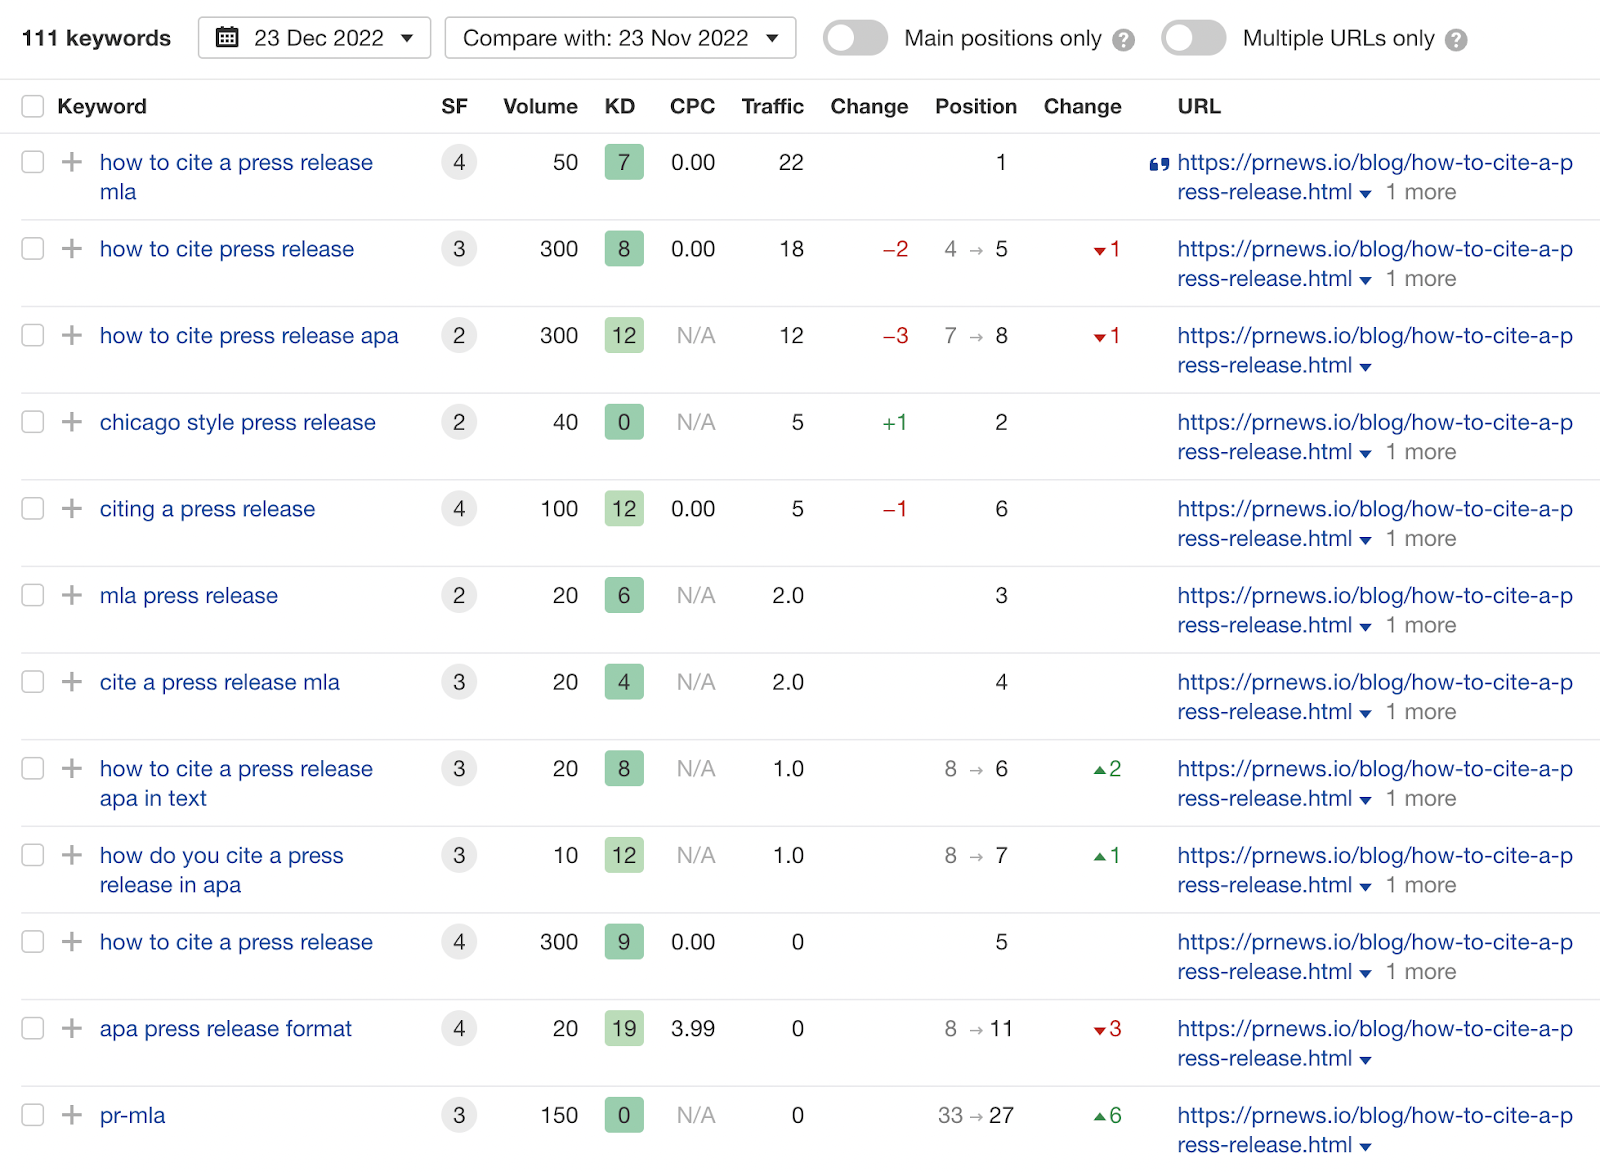Expand URL dropdown arrow for 'pr-mla'
This screenshot has height=1172, width=1600.
coord(1365,1147)
